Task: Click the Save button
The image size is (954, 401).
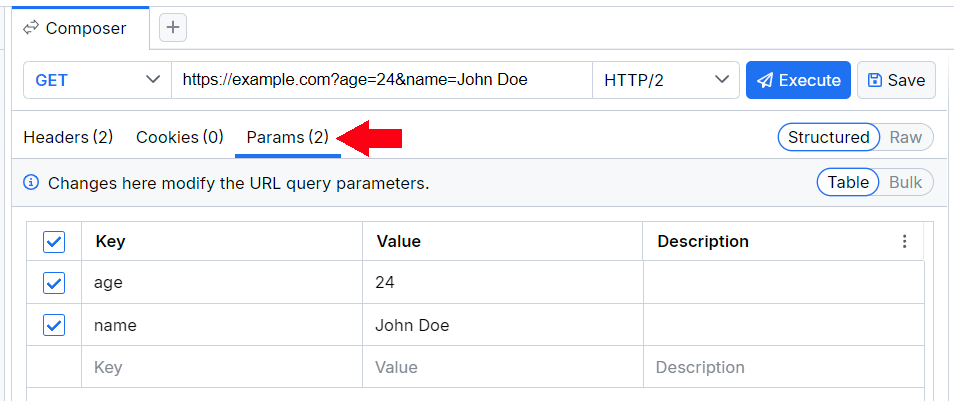Action: (x=896, y=80)
